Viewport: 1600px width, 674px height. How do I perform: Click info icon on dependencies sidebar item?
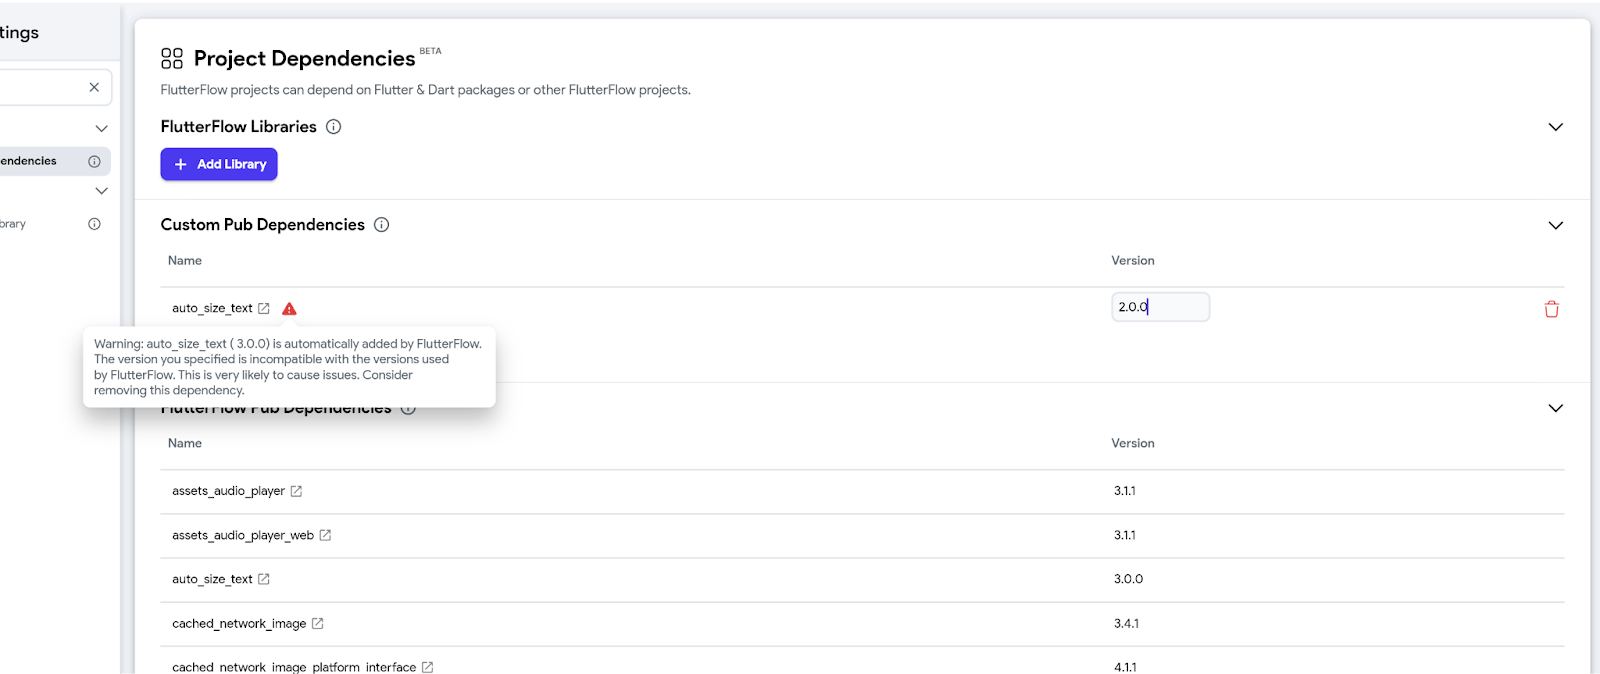pos(94,161)
